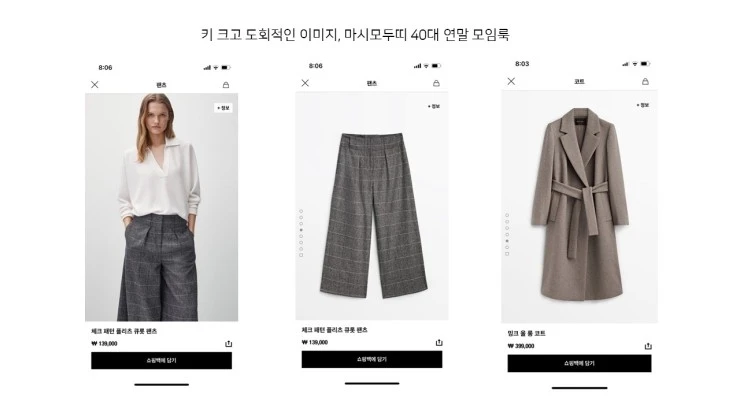Screen dimensions: 740x416
Task: Close the middle pants product screen
Action: coord(305,83)
